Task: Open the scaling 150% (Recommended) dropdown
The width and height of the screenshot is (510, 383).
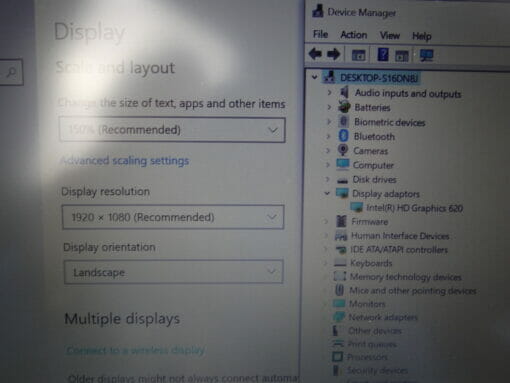Action: [x=172, y=130]
